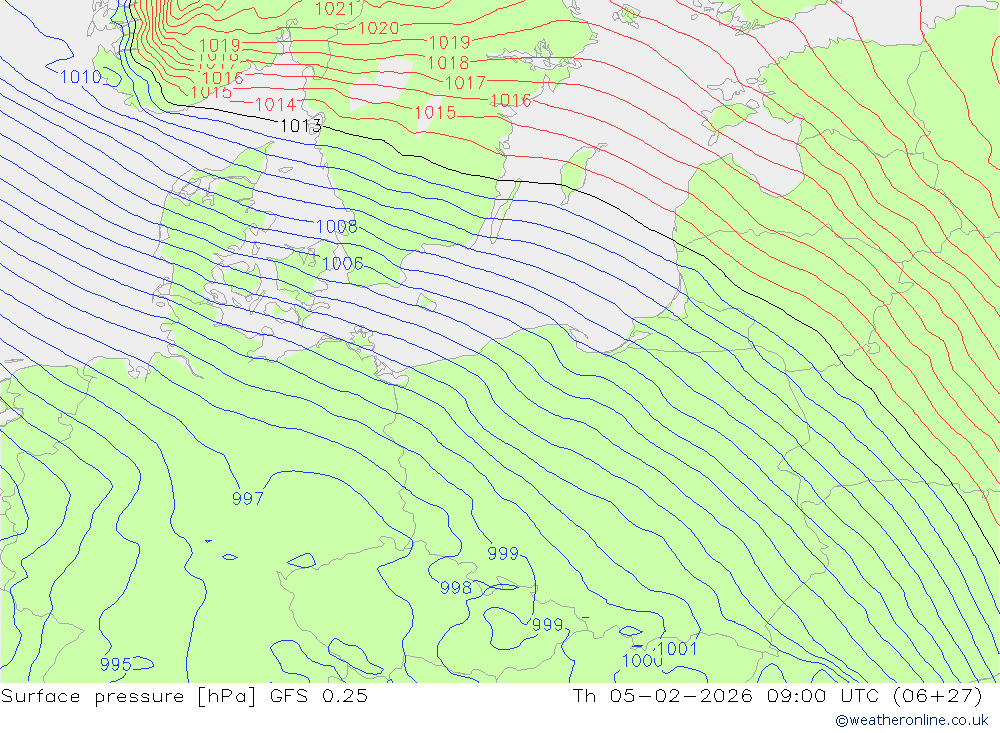Select the blue 1008 isobar label
Screen dimensions: 1000x733
(x=336, y=226)
